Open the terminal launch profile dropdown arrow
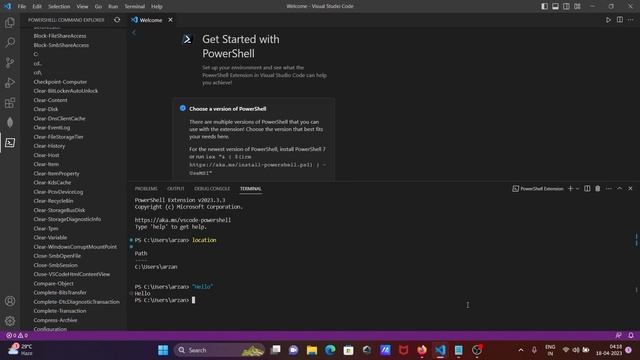The image size is (640, 360). point(578,189)
